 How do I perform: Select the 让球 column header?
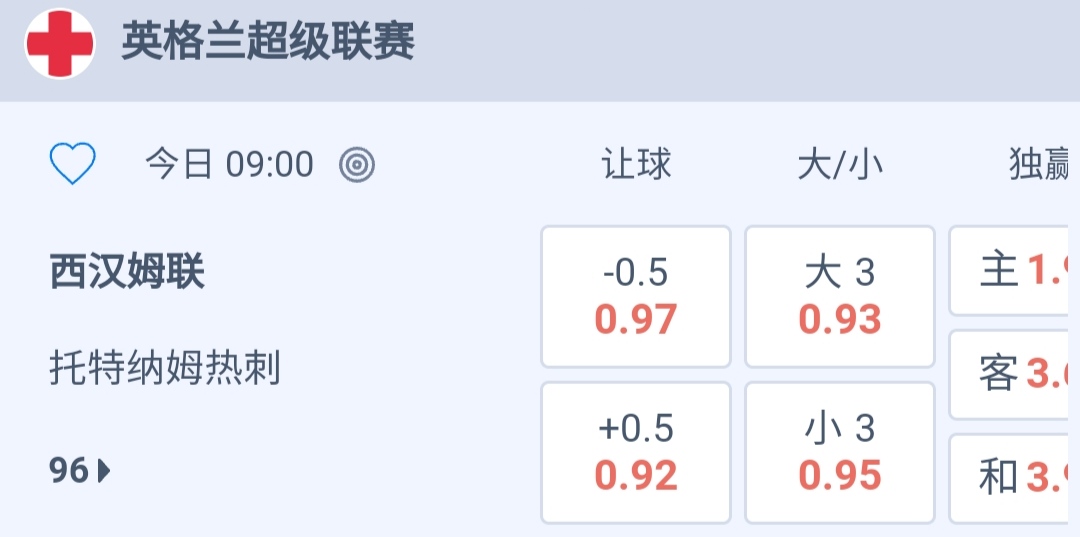click(636, 164)
